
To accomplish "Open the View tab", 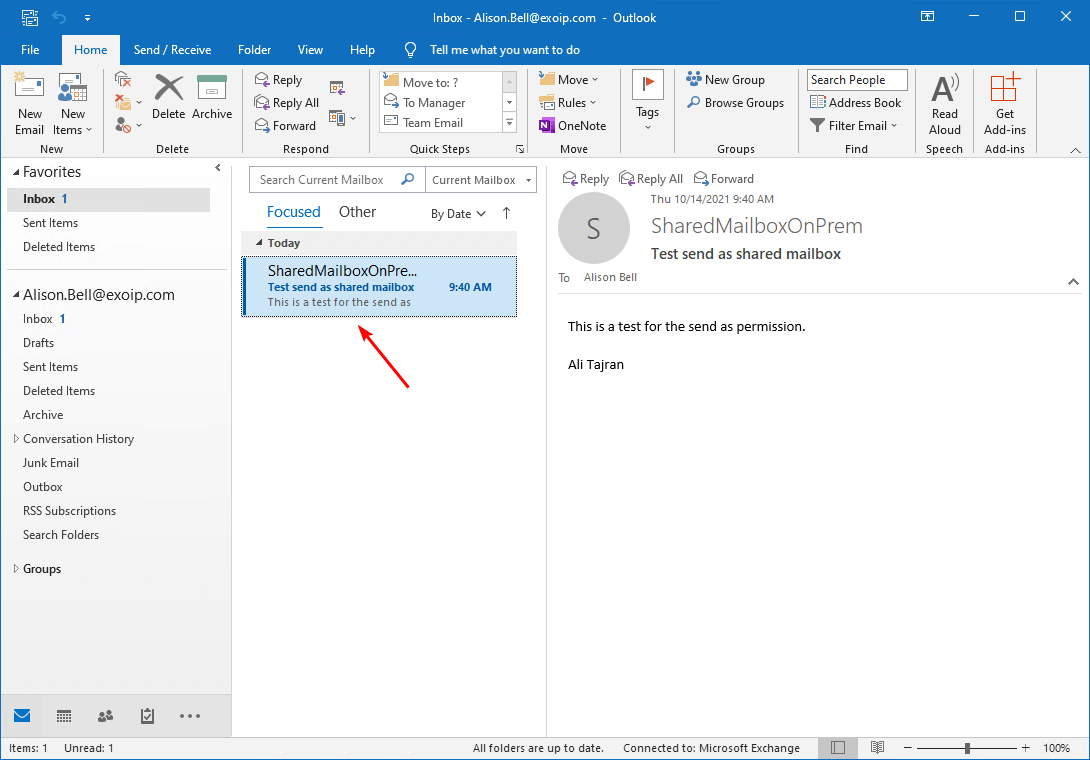I will tap(310, 50).
